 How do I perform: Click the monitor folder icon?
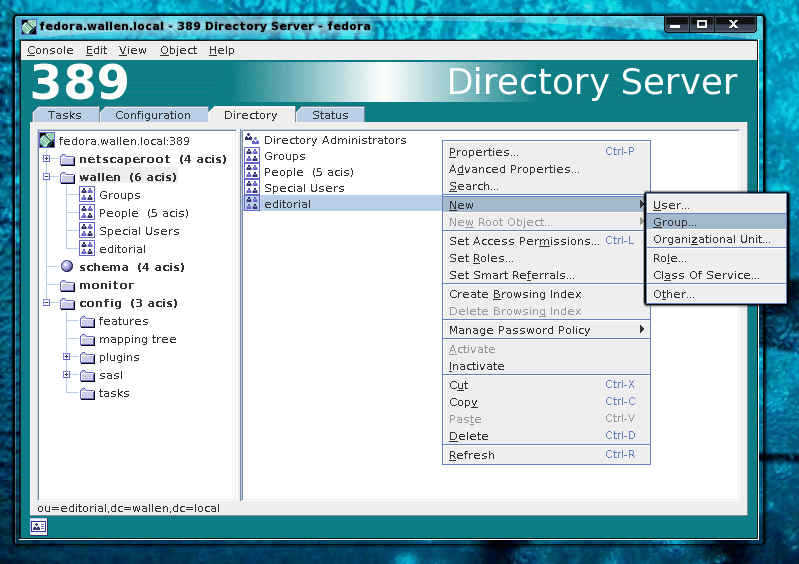pos(67,285)
